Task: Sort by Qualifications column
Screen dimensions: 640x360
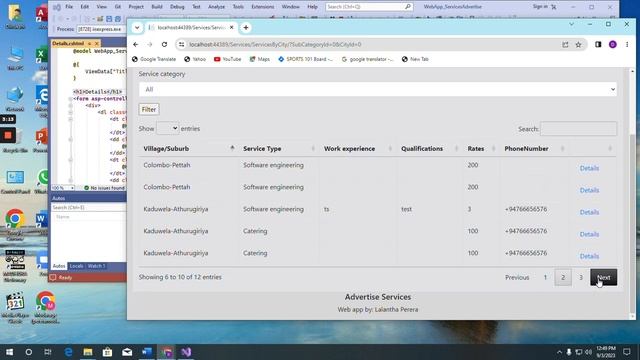Action: (429, 149)
